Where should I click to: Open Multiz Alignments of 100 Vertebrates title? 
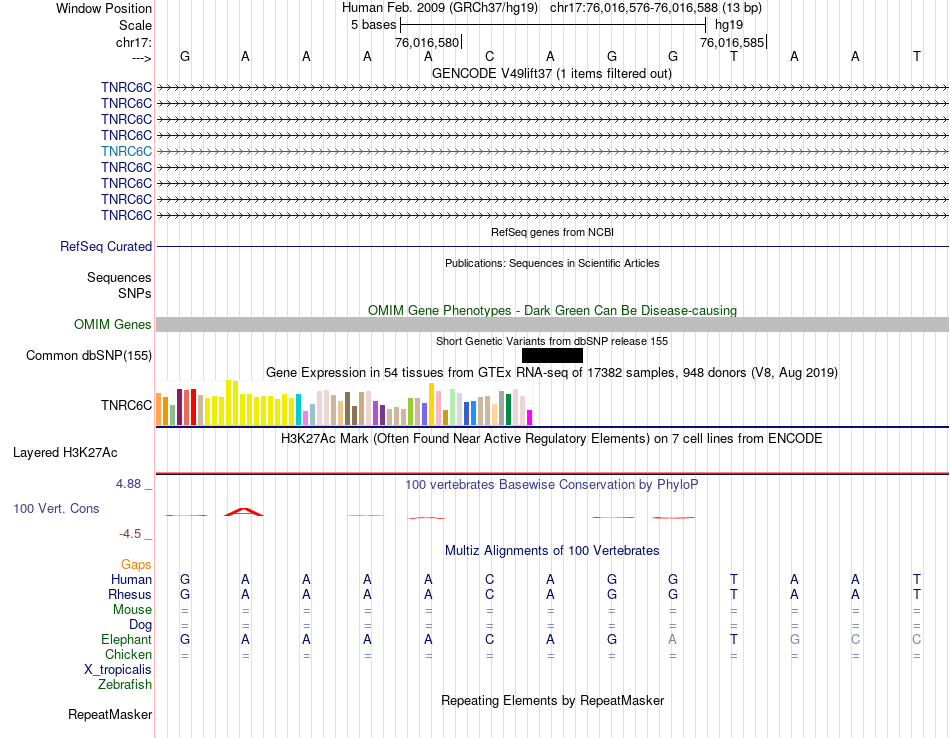(552, 551)
